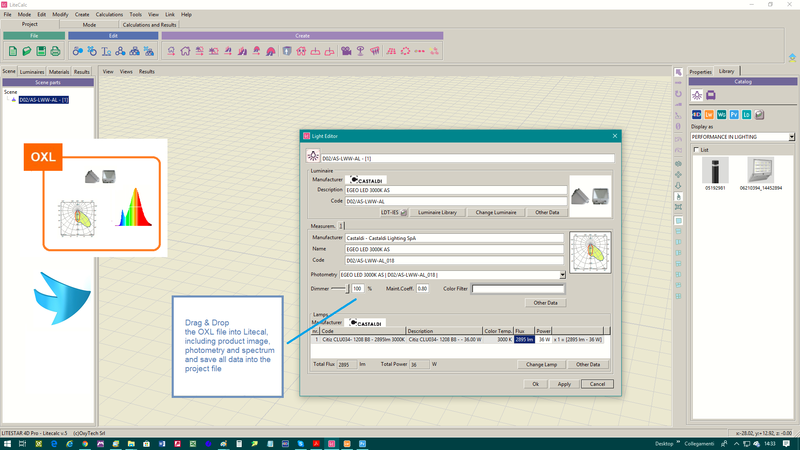The image size is (800, 450).
Task: Switch to Calculations and Results tab
Action: tap(149, 24)
